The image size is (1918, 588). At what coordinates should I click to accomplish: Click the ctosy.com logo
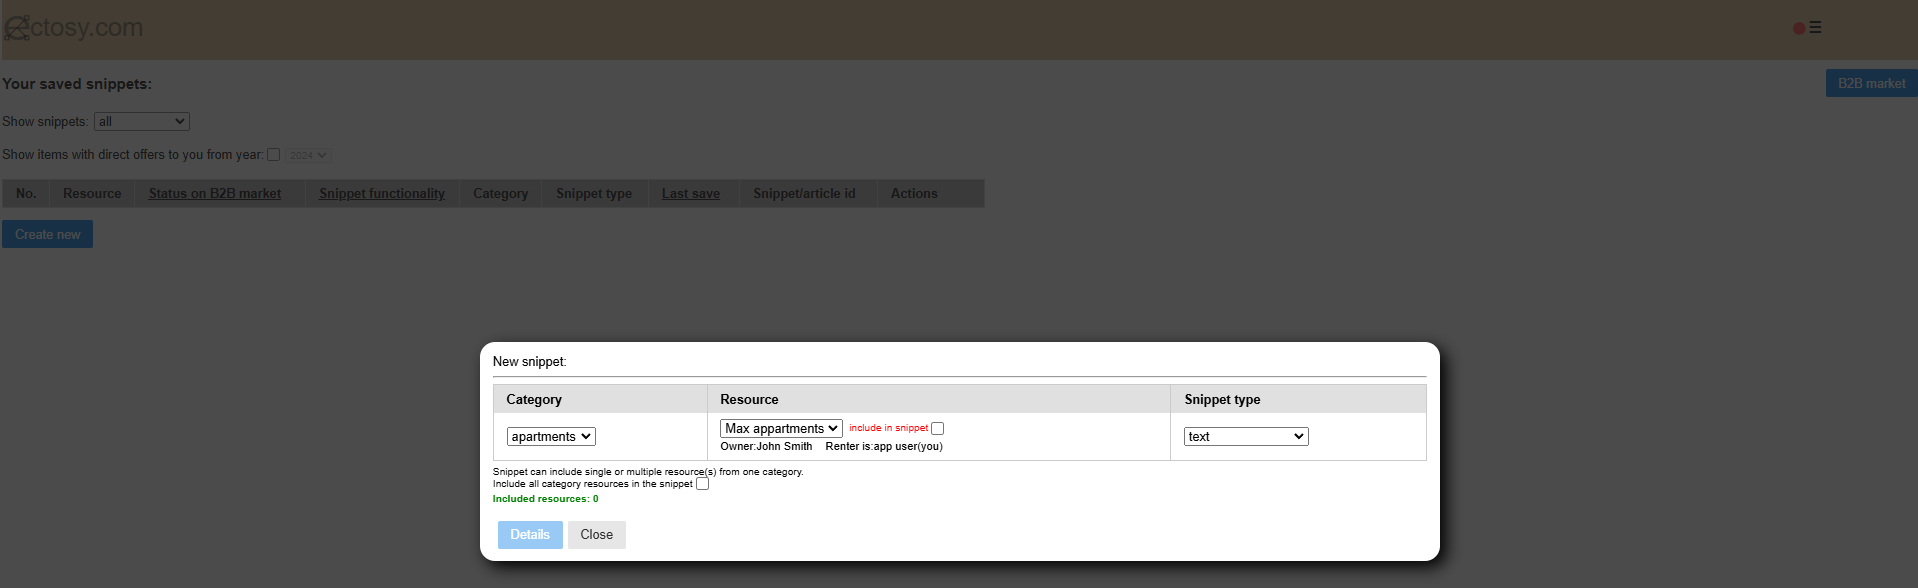click(74, 28)
